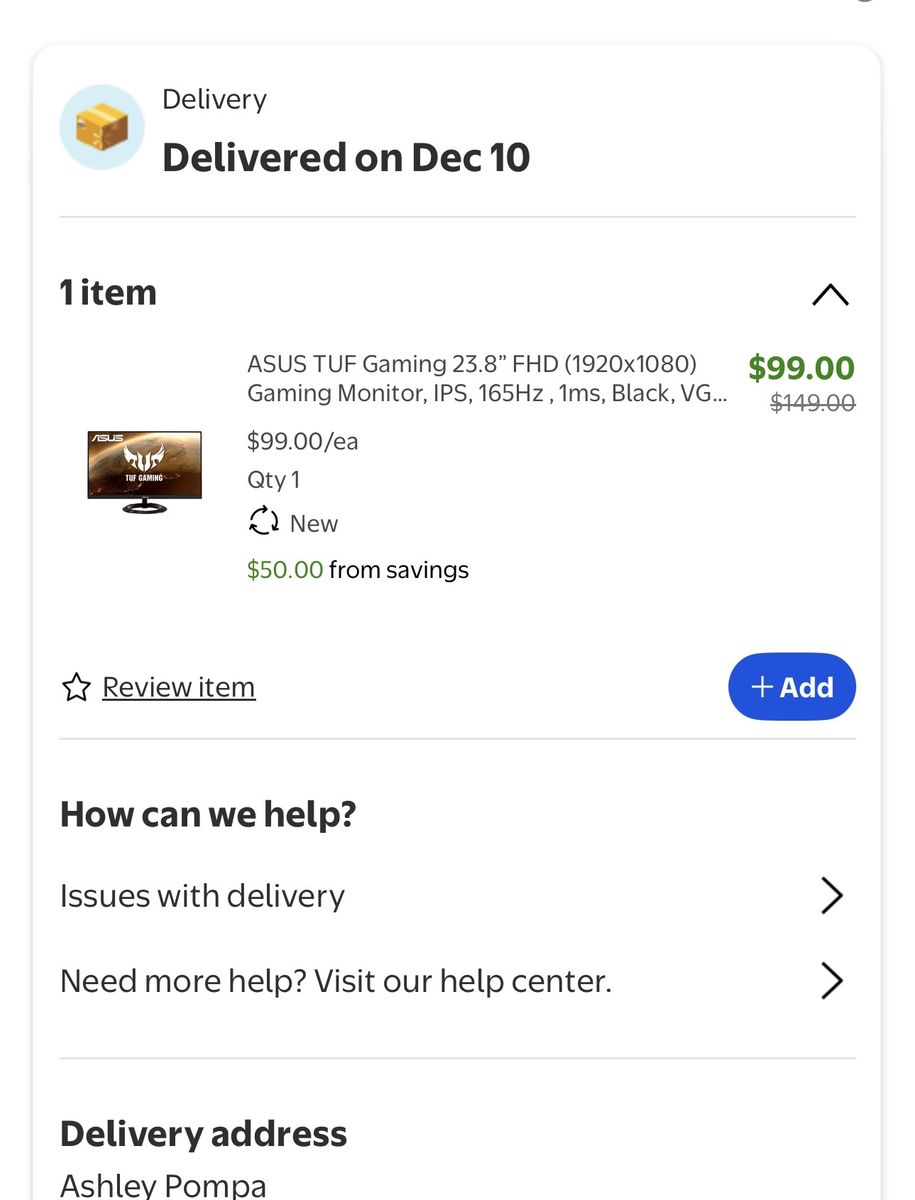Screen dimensions: 915x1200
Task: Select Need more help? Visit our help center
Action: pyautogui.click(x=458, y=981)
